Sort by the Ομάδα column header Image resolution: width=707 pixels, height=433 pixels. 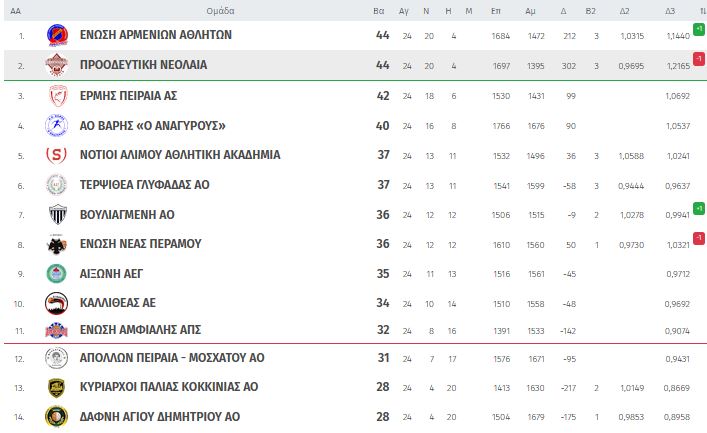point(220,11)
